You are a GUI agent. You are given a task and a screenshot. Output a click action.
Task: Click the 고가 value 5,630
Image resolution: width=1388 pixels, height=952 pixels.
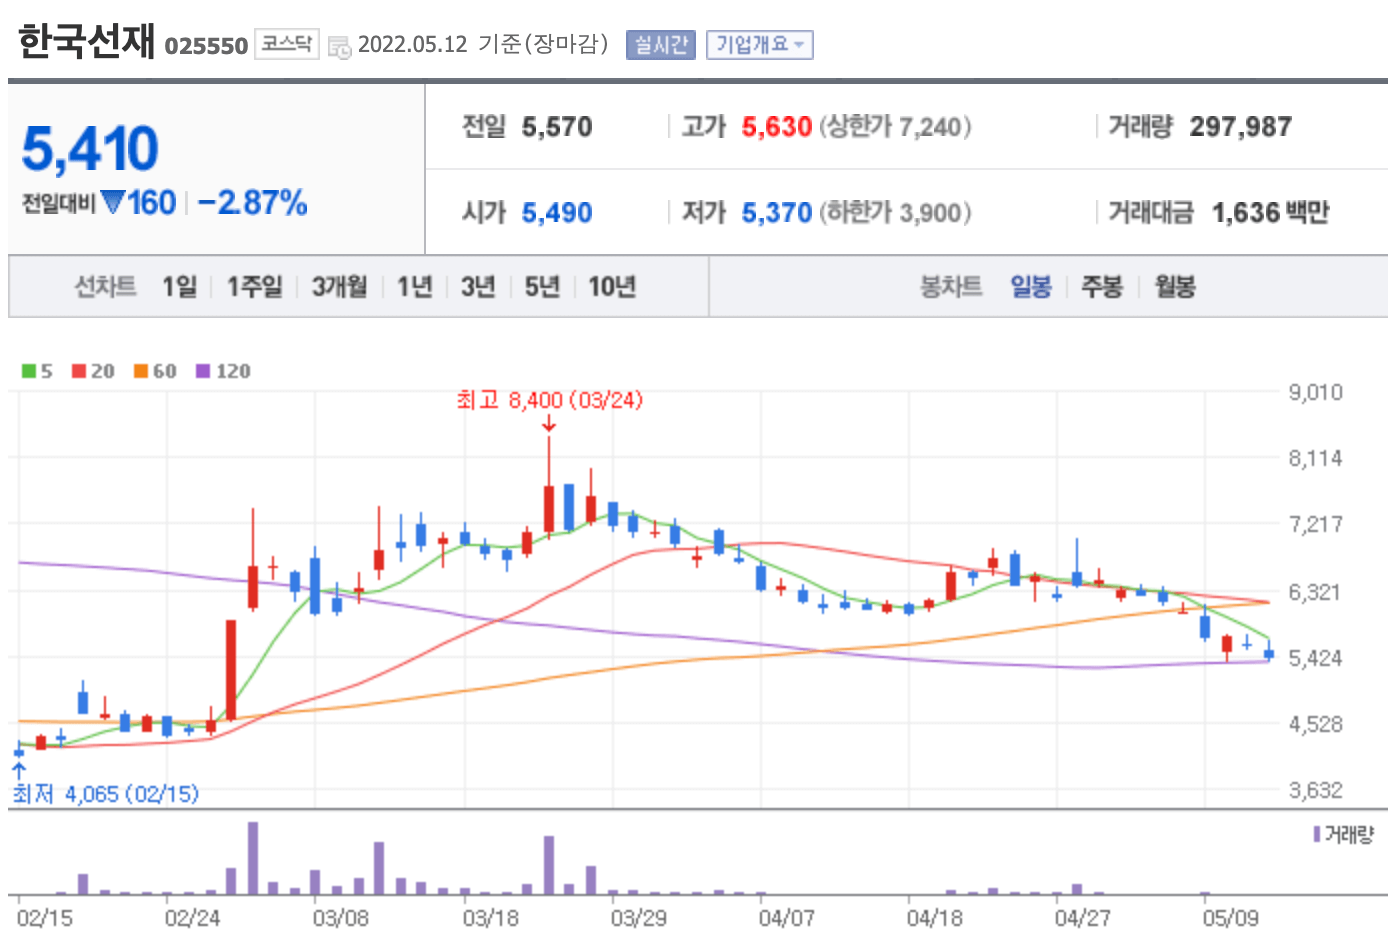[x=777, y=127]
